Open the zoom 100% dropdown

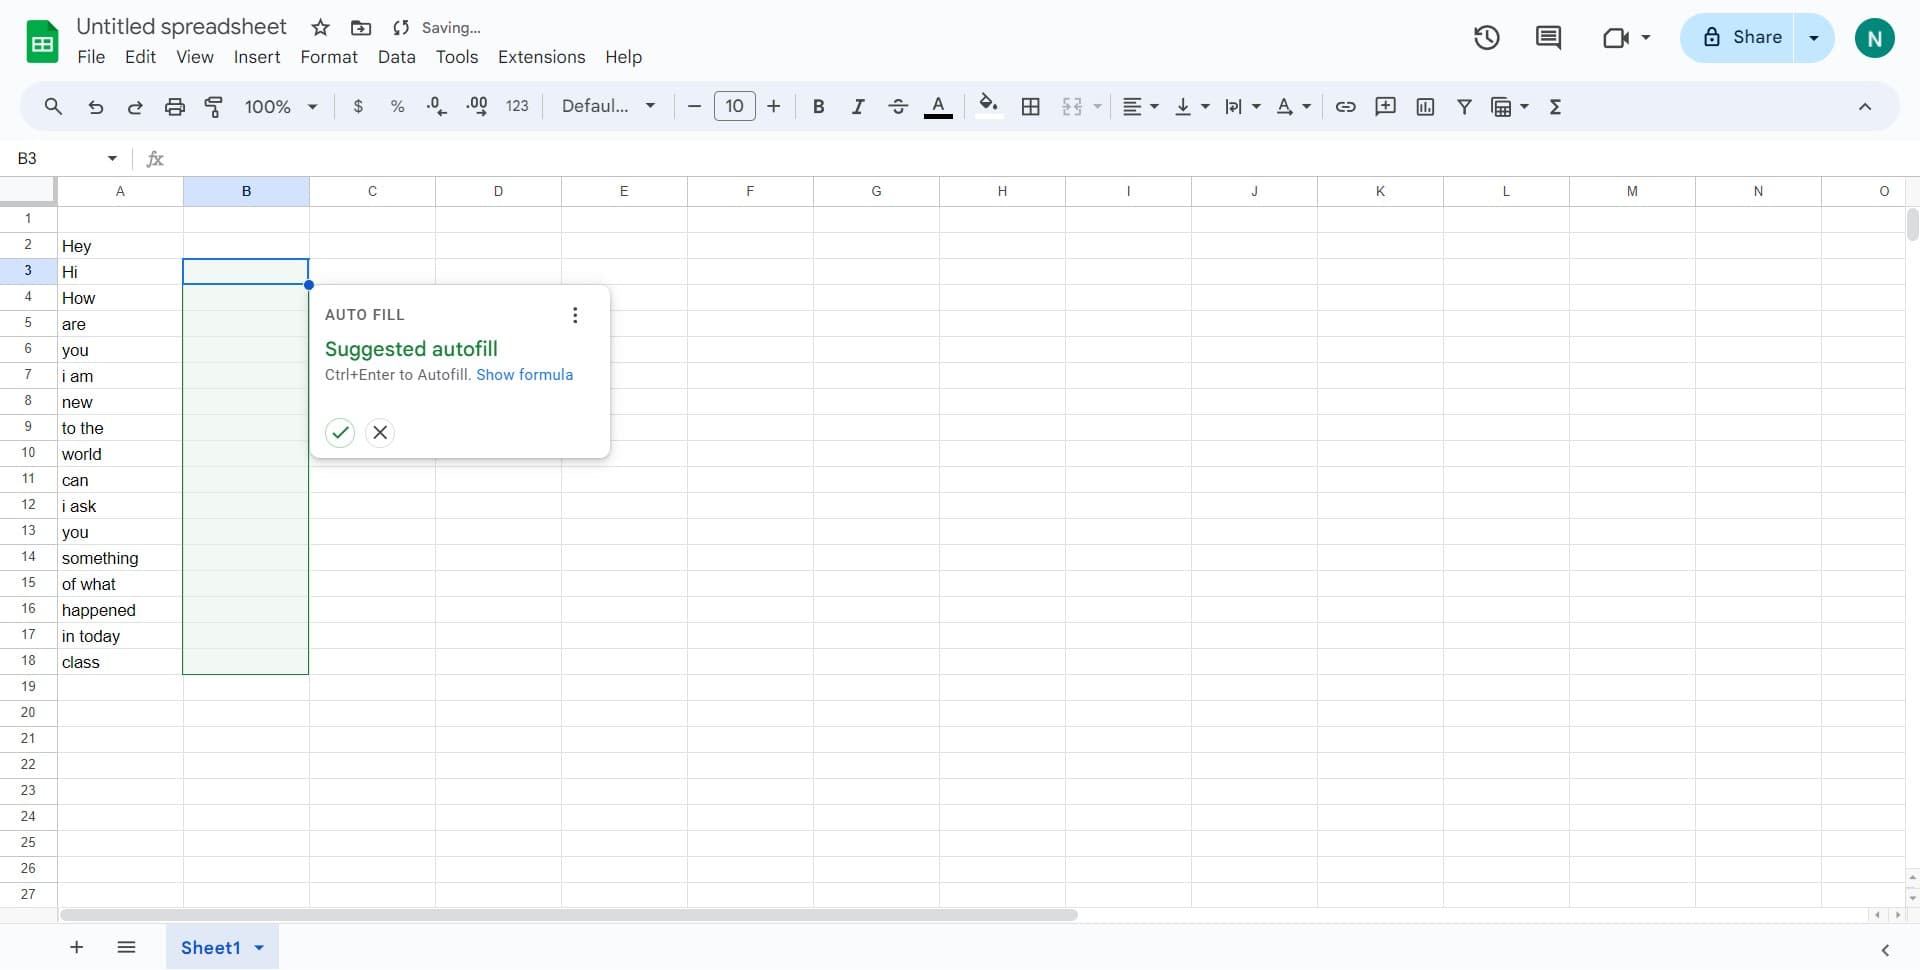point(281,107)
